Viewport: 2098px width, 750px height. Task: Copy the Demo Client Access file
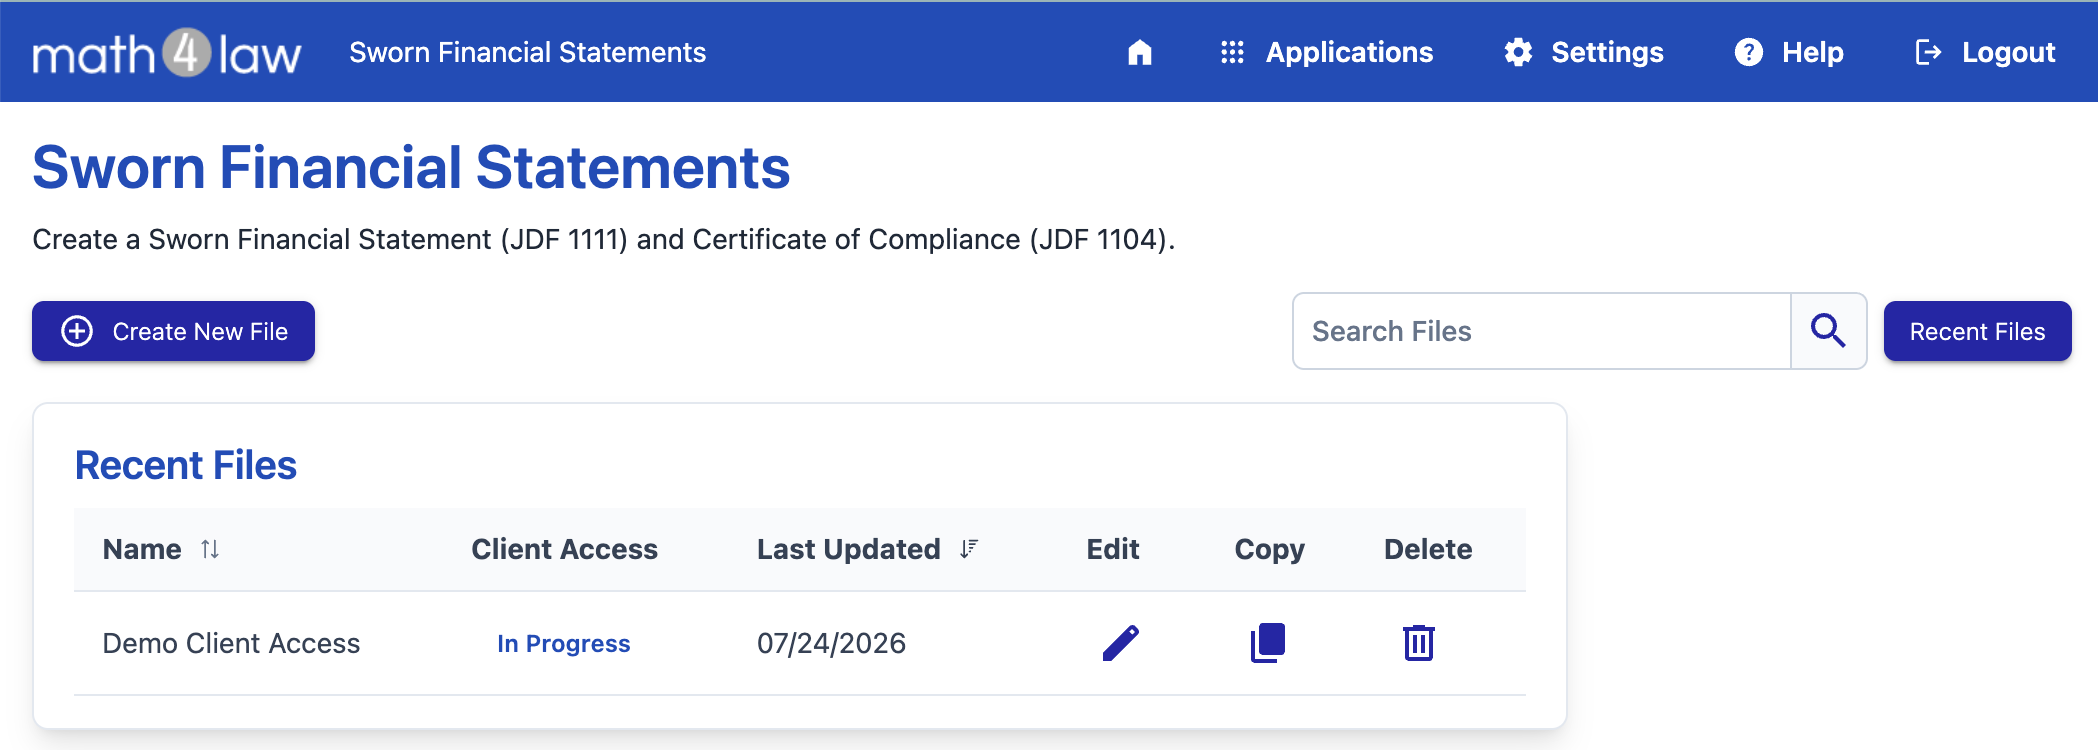(1268, 643)
